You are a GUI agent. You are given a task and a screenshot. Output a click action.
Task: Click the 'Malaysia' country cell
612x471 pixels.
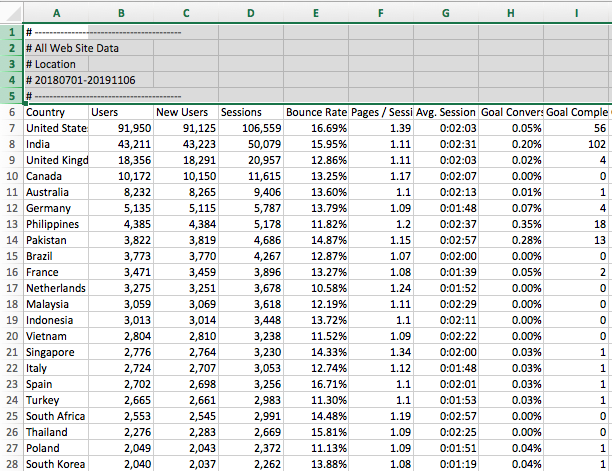point(56,304)
